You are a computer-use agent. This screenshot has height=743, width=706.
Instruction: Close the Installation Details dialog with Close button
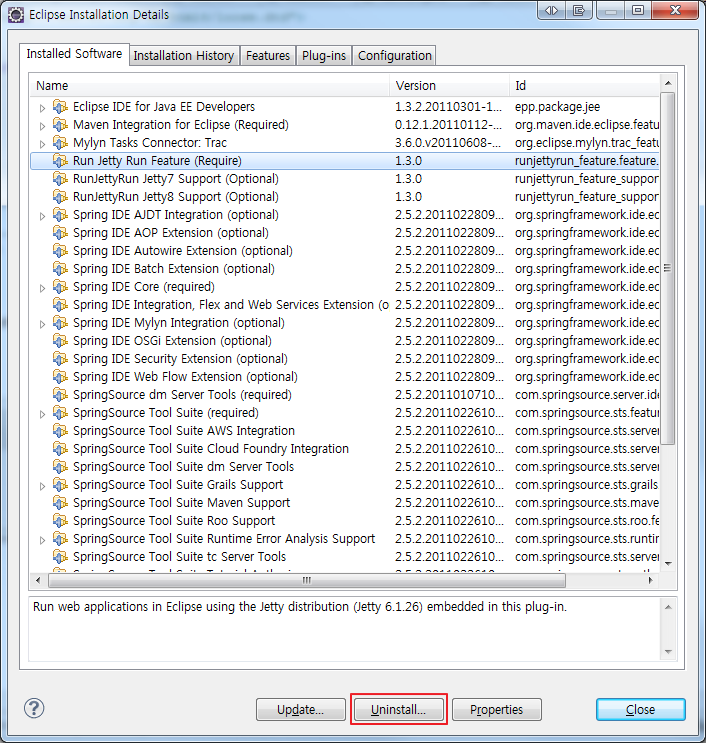pos(641,709)
